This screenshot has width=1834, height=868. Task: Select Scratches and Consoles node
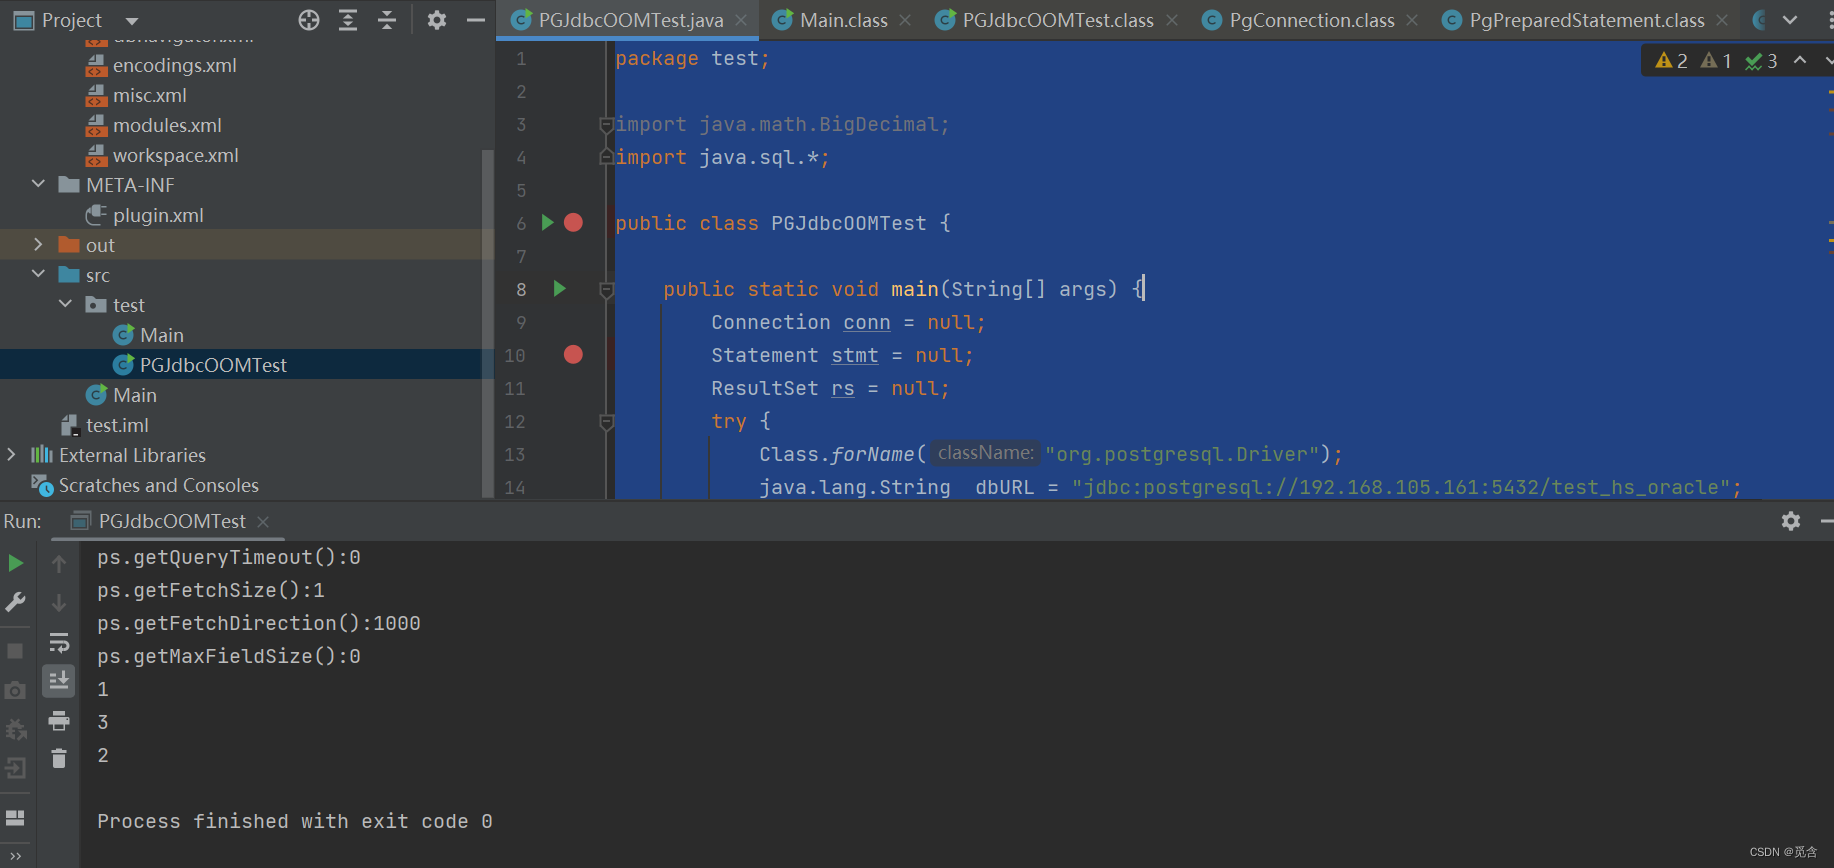point(158,485)
